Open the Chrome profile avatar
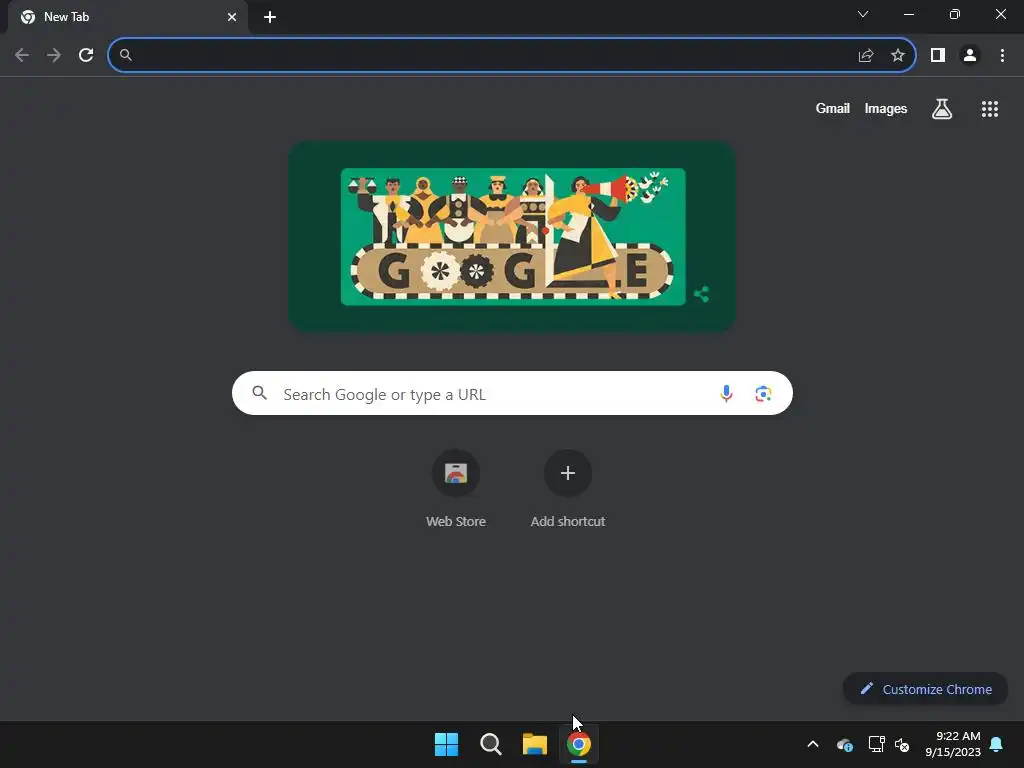 click(970, 56)
